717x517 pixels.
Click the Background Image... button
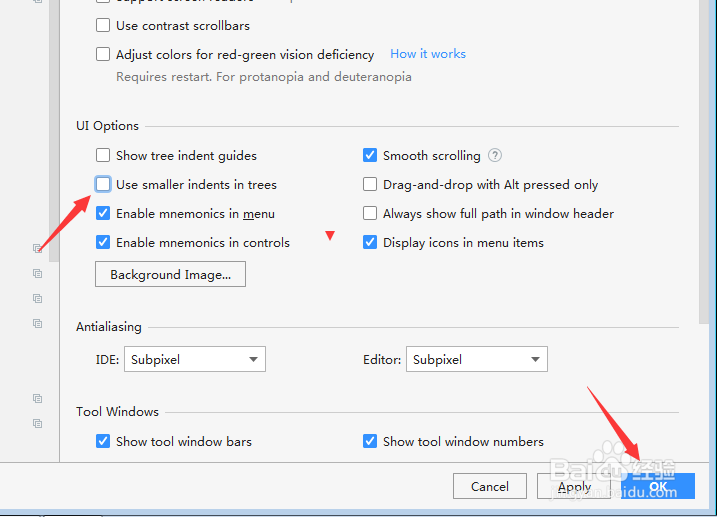click(171, 274)
